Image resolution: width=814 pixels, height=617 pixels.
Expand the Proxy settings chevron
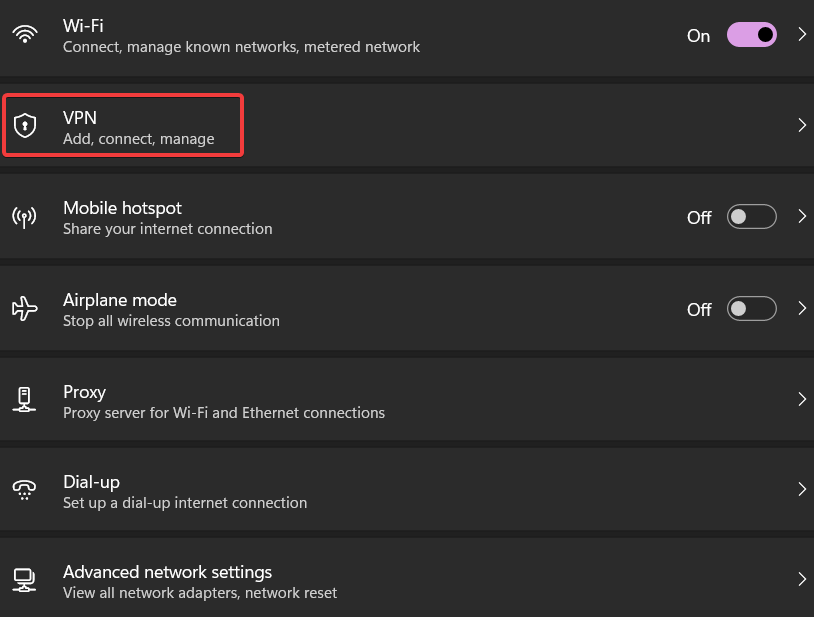pos(802,399)
